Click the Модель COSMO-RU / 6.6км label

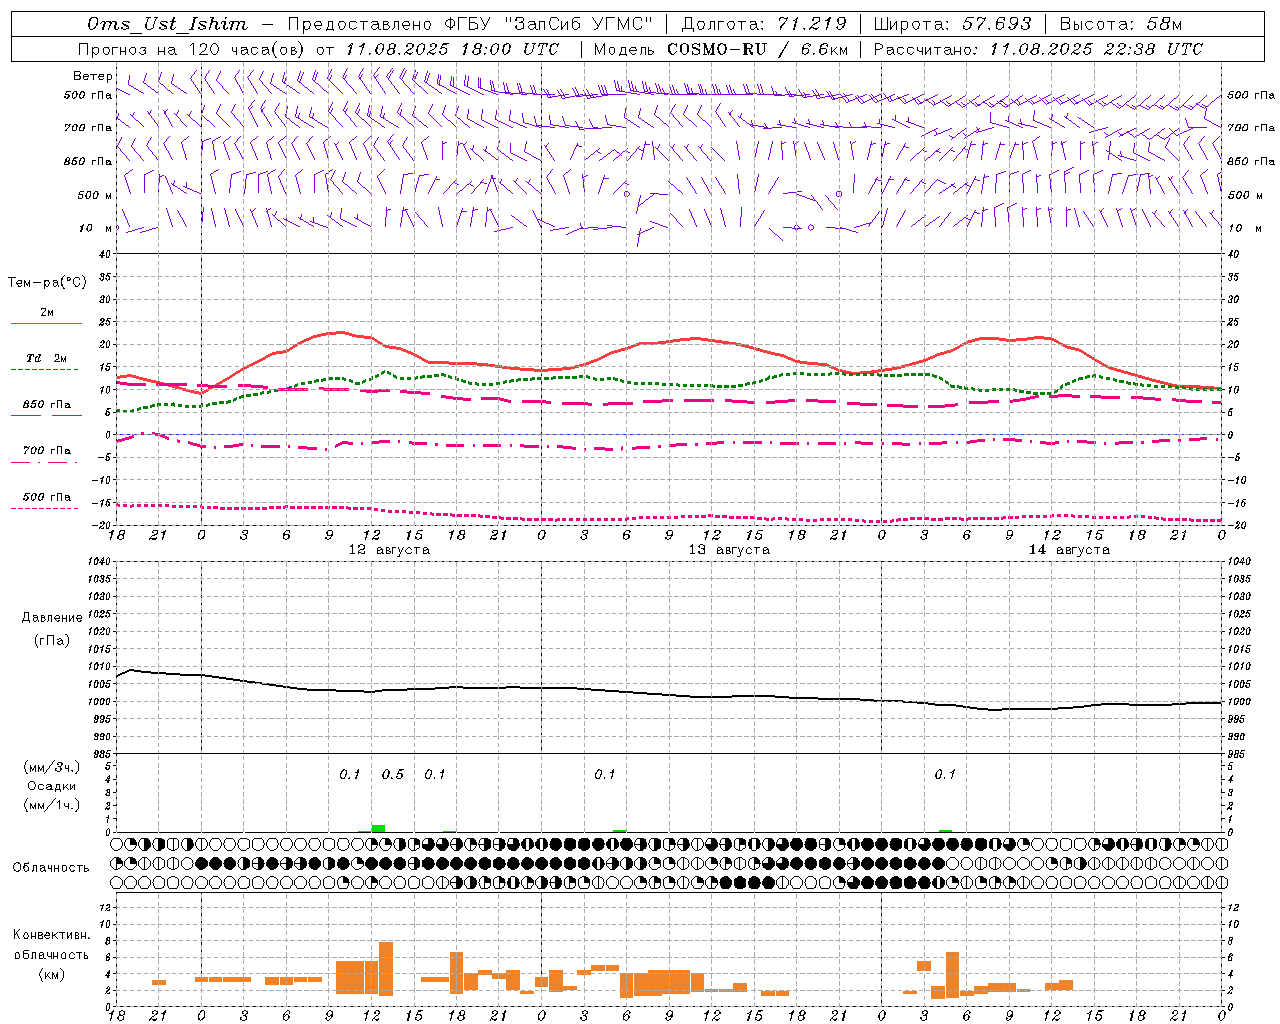tap(721, 49)
